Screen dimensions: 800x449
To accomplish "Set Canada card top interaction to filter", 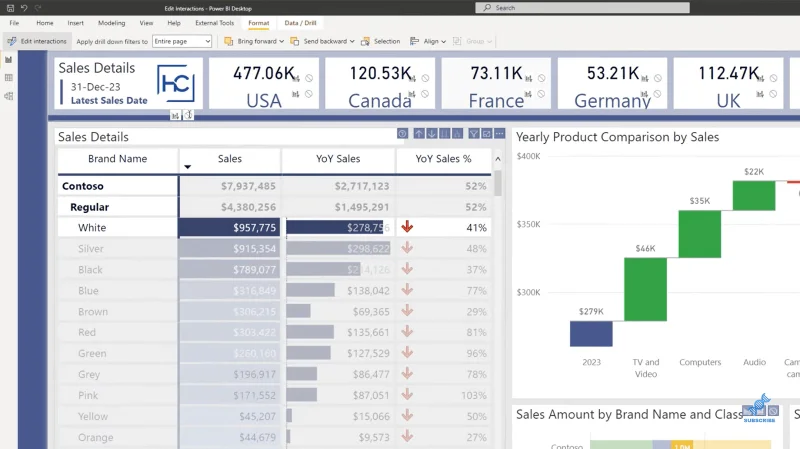I will click(x=412, y=78).
